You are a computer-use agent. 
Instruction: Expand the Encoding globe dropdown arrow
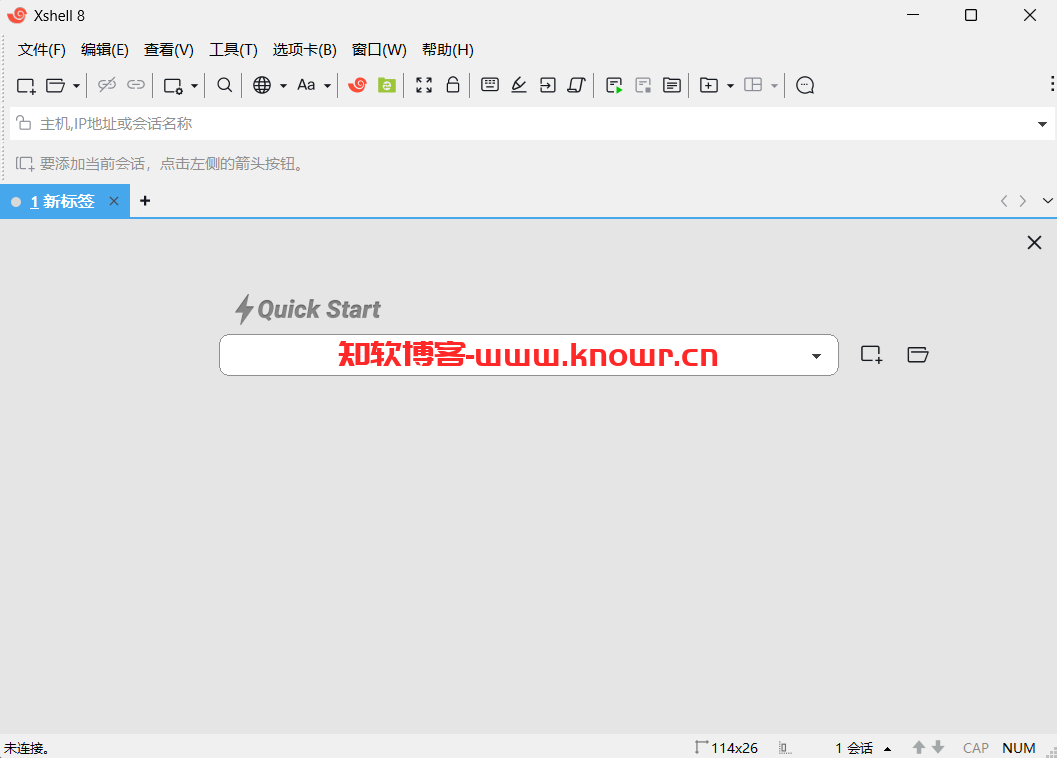pos(283,86)
